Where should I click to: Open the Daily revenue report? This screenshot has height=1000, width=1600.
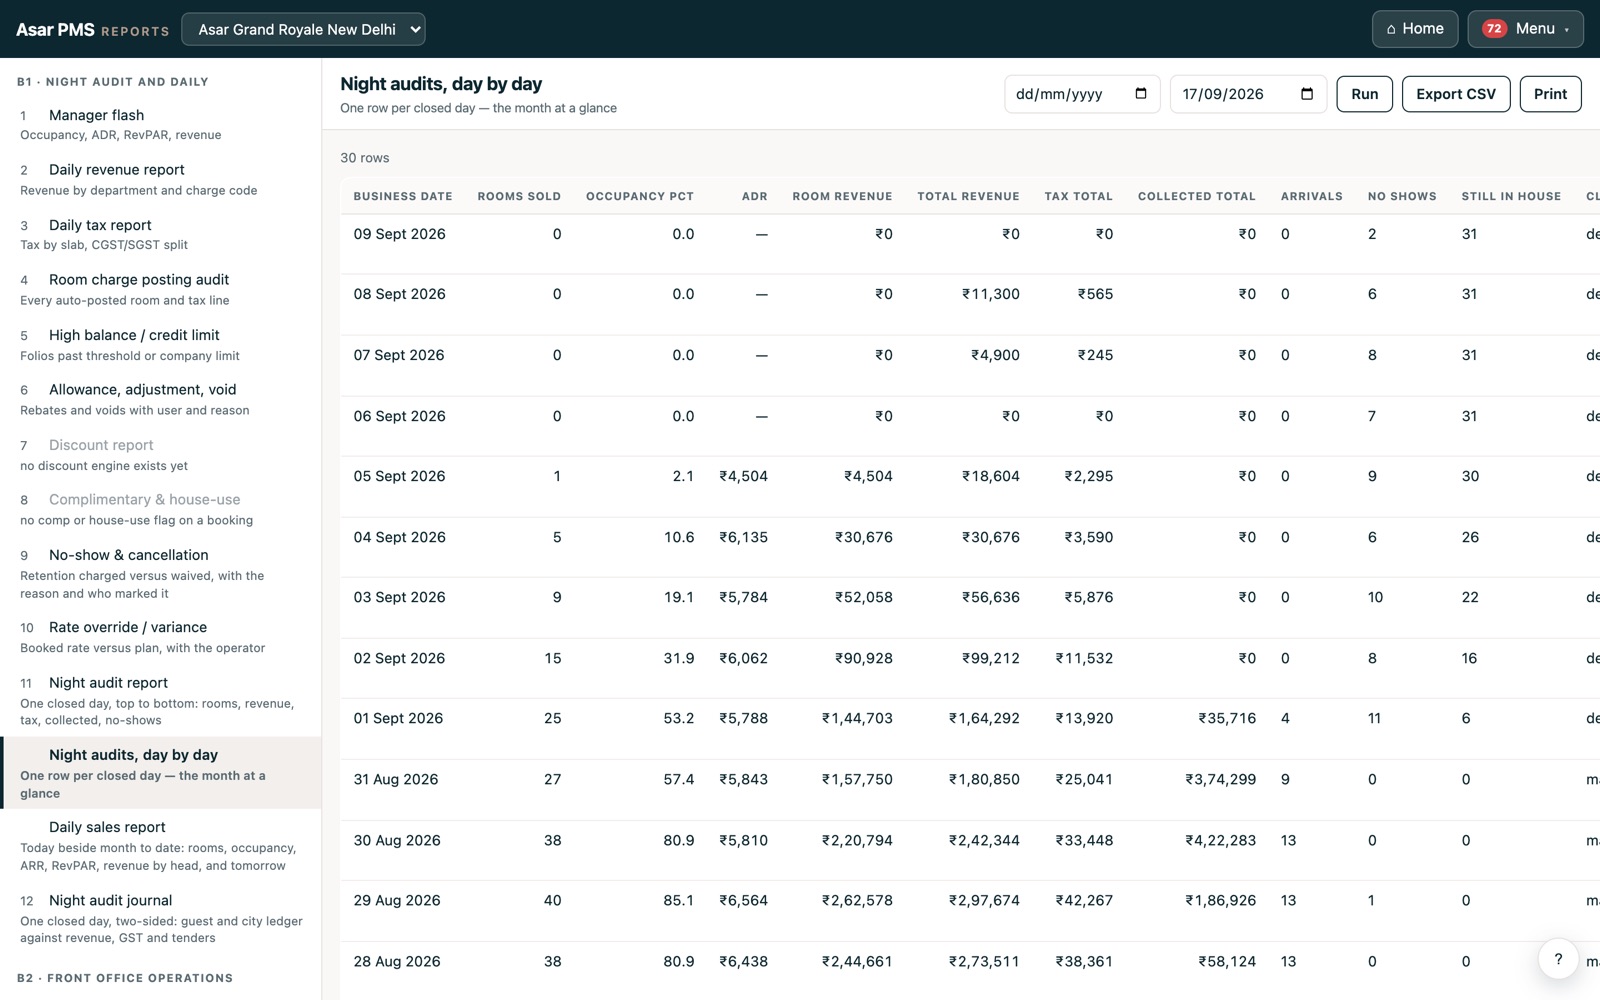(x=160, y=179)
